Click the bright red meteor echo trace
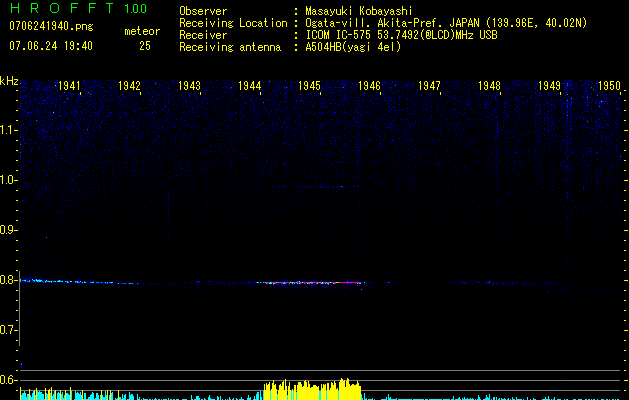629x400 pixels. [x=311, y=282]
